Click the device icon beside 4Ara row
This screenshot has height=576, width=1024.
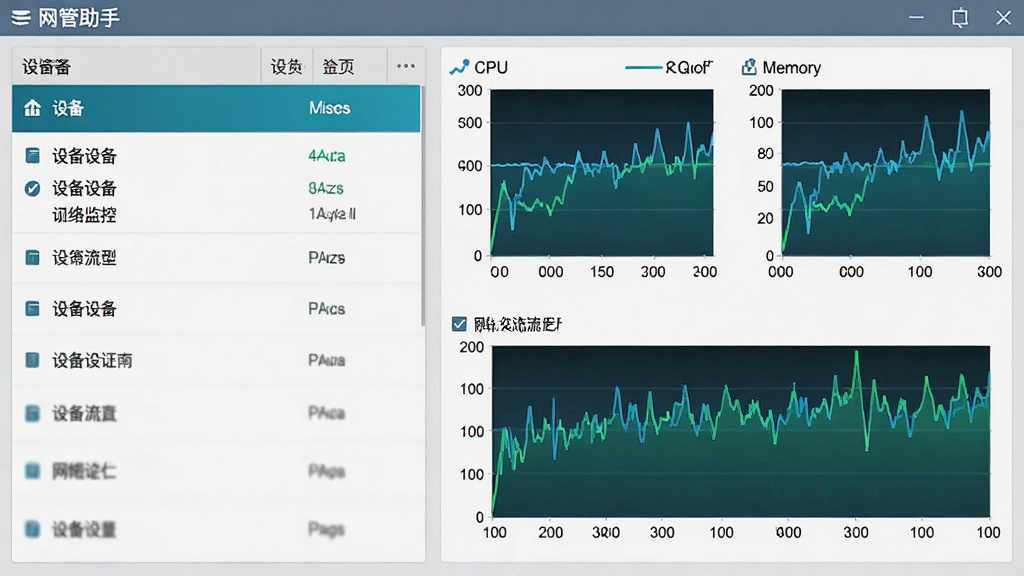[32, 155]
